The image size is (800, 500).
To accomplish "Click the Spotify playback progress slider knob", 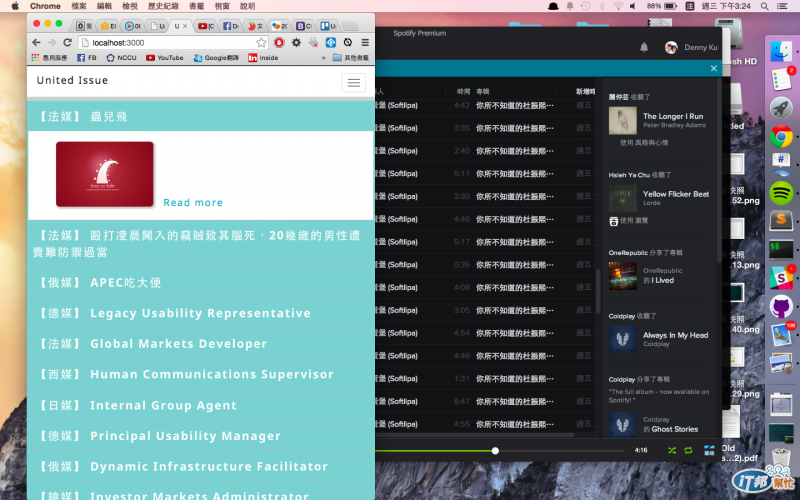I will [495, 451].
